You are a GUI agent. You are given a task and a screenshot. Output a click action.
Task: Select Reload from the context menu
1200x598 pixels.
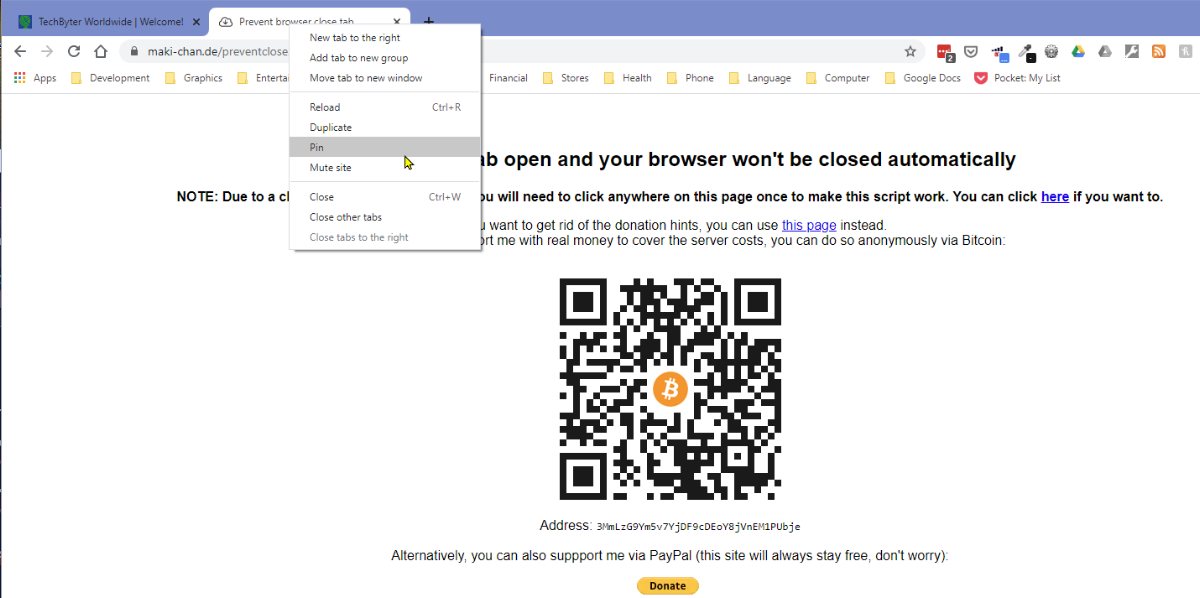pyautogui.click(x=385, y=107)
